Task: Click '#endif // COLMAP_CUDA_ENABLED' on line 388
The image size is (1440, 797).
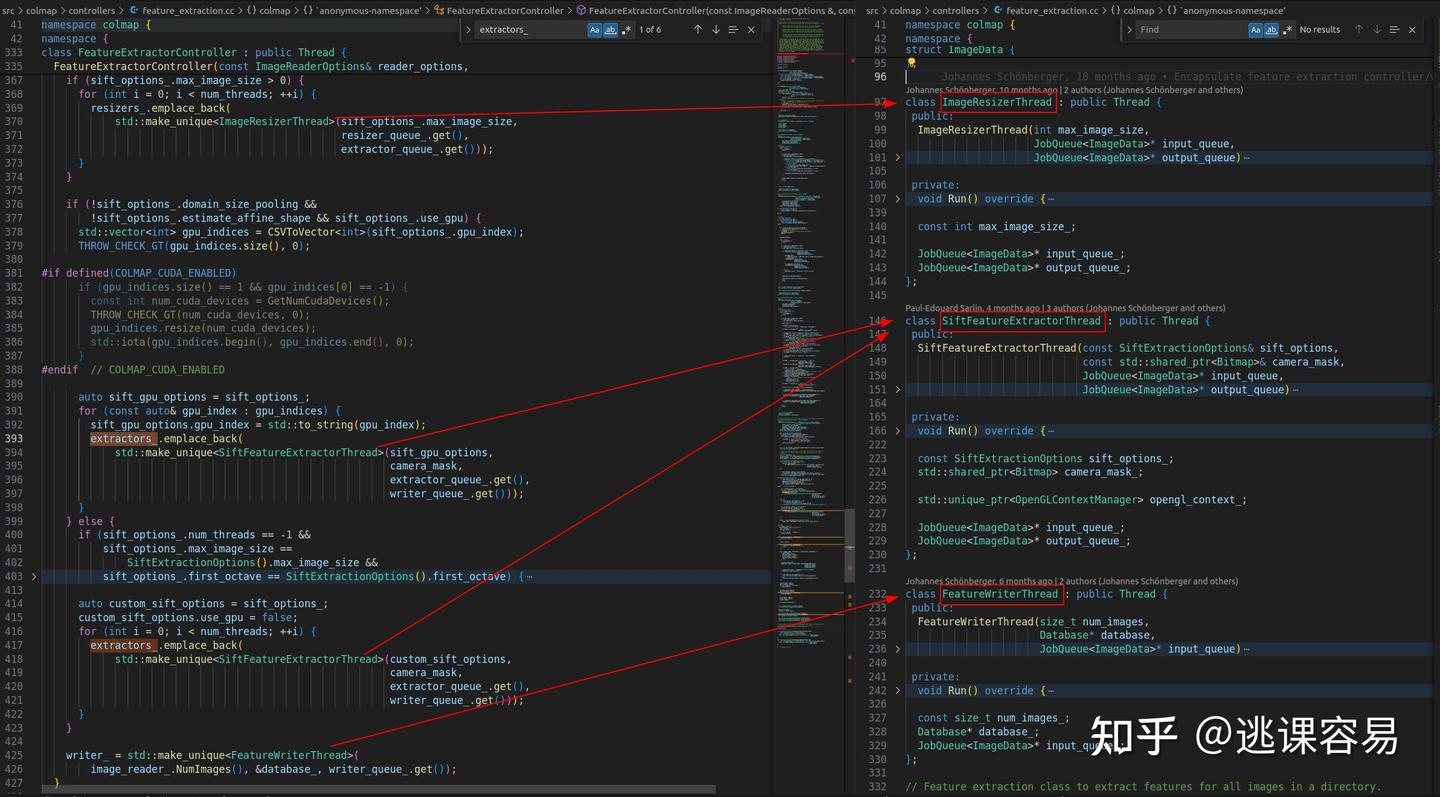Action: coord(133,370)
